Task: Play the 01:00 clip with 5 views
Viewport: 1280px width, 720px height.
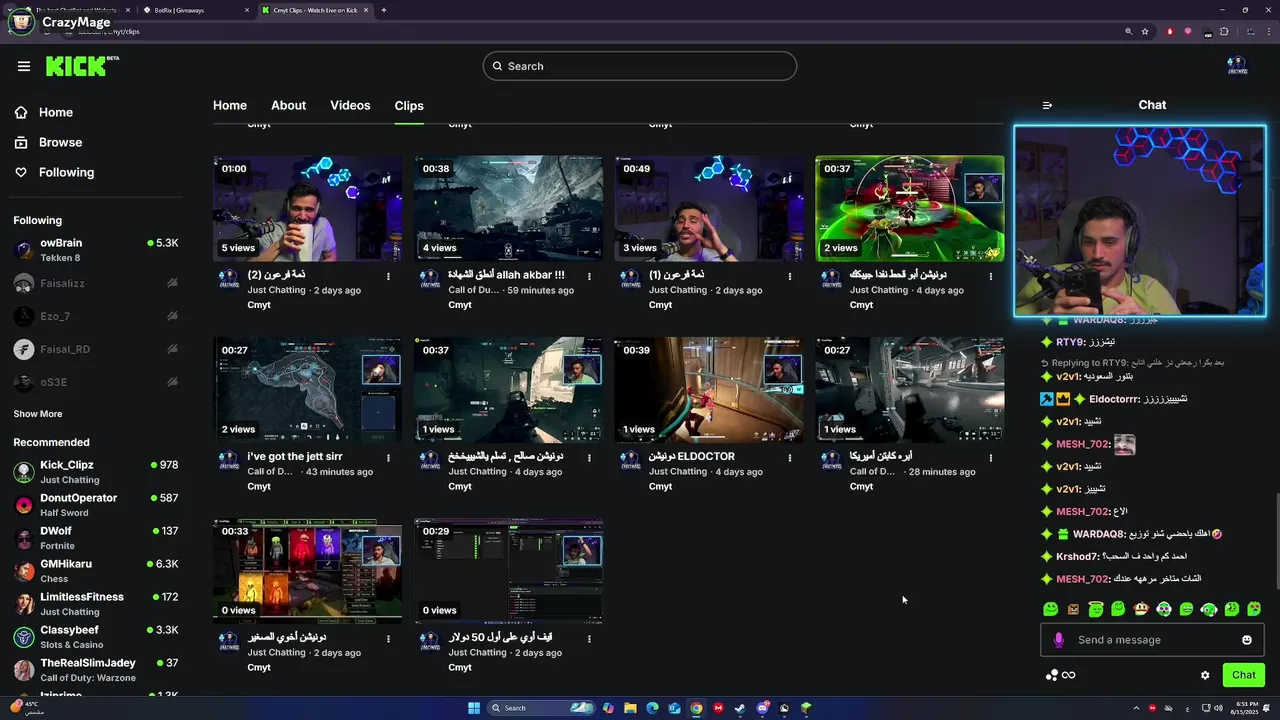Action: (307, 208)
